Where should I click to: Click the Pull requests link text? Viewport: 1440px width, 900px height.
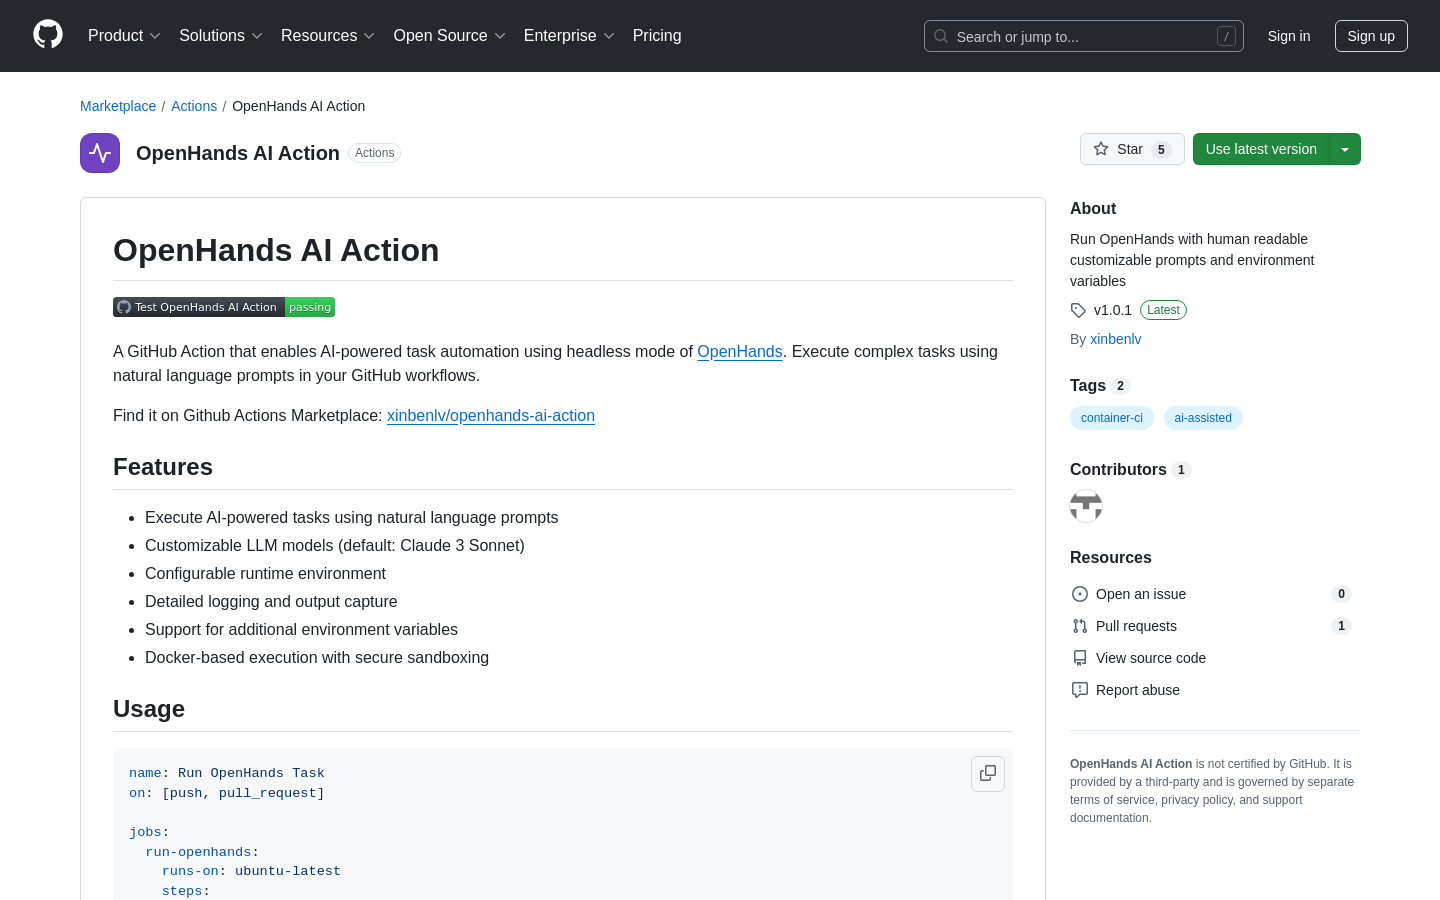pyautogui.click(x=1136, y=626)
